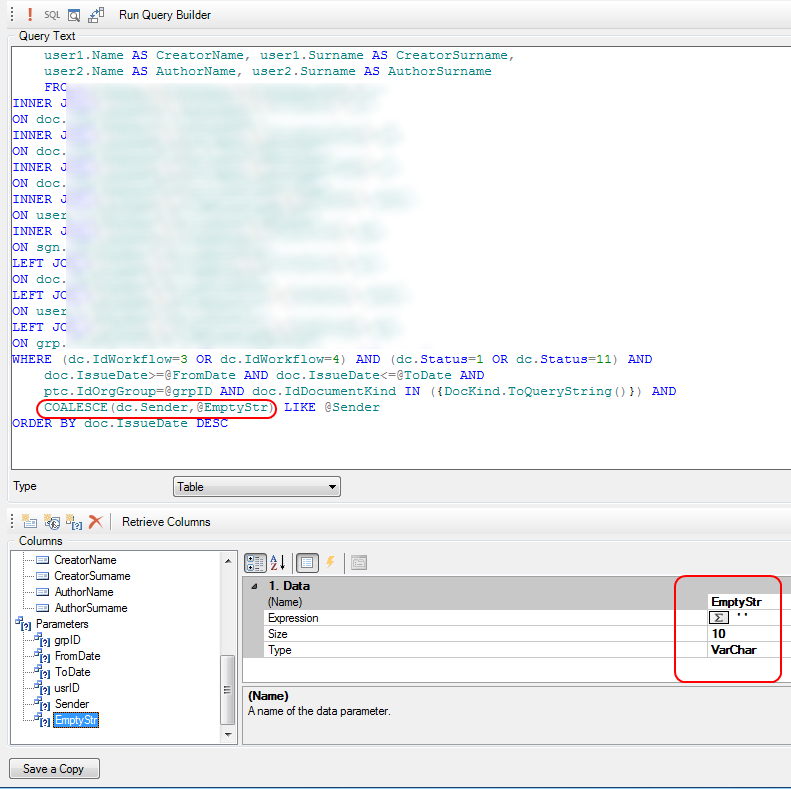Screen dimensions: 791x789
Task: Click the columns toolbar grip handle
Action: 12,522
